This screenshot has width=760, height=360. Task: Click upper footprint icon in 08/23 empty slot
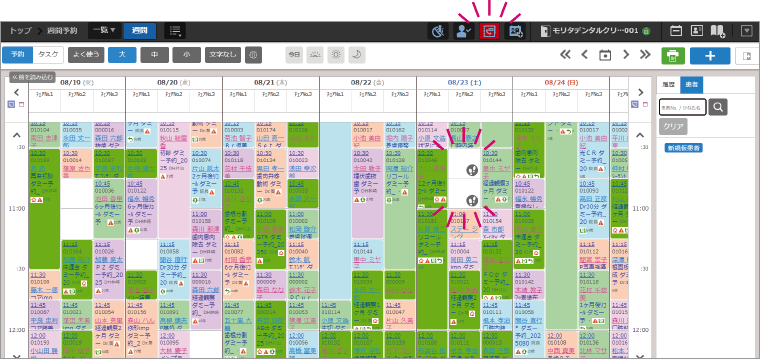(x=472, y=170)
